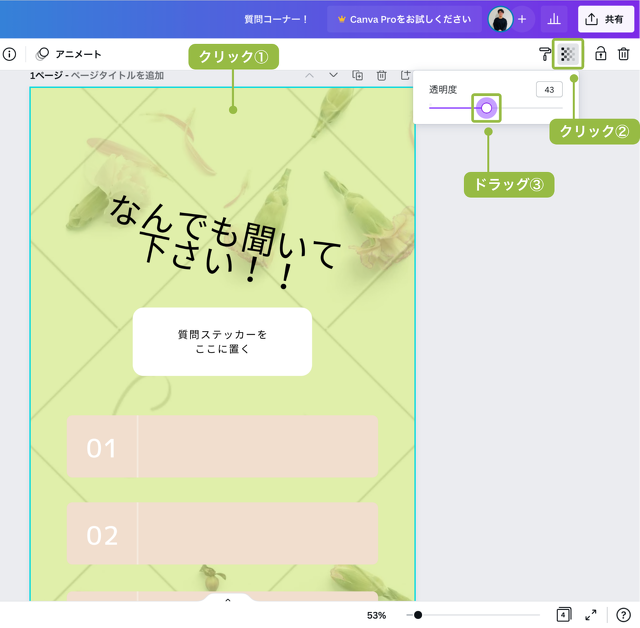This screenshot has width=640, height=628.
Task: Move page up with the up chevron
Action: [x=309, y=75]
